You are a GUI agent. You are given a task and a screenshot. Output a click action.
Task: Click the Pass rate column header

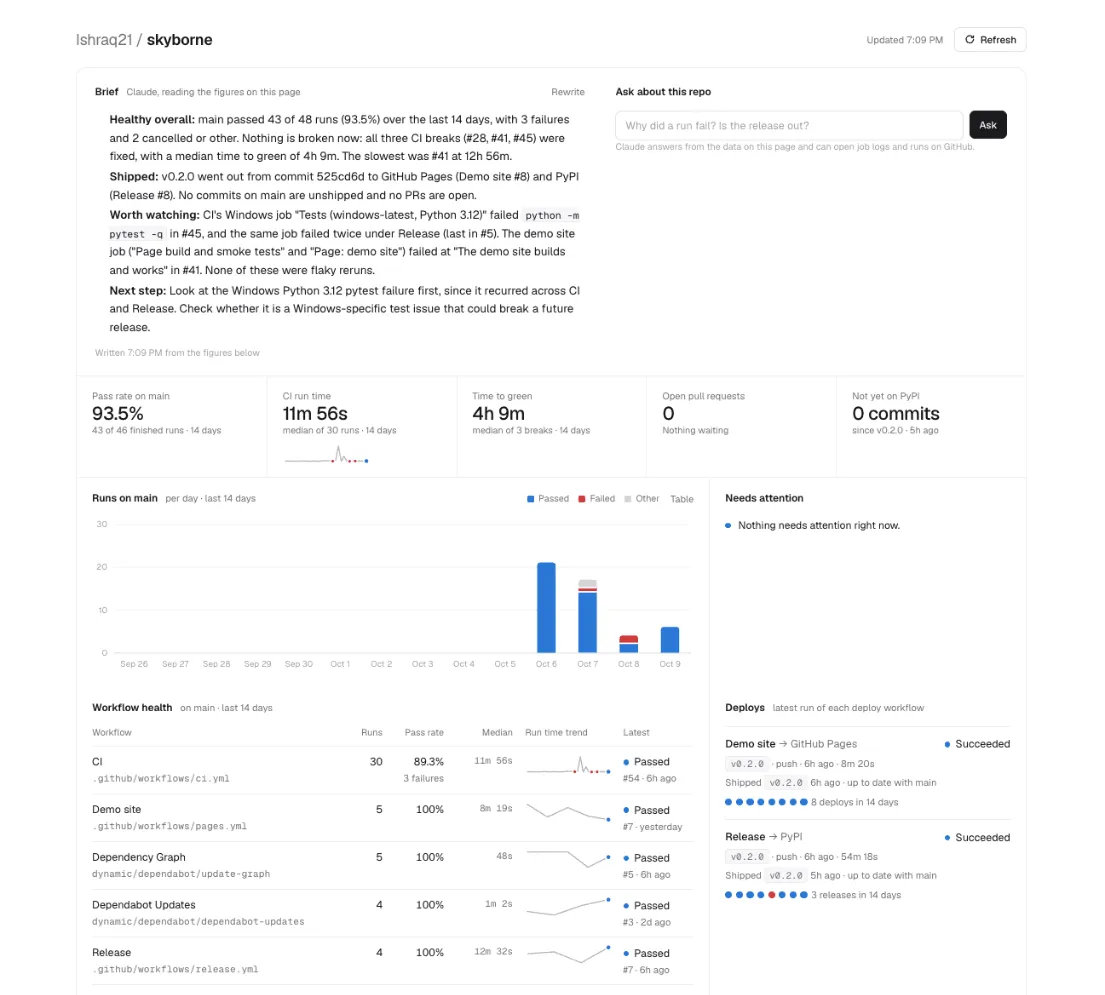click(424, 733)
